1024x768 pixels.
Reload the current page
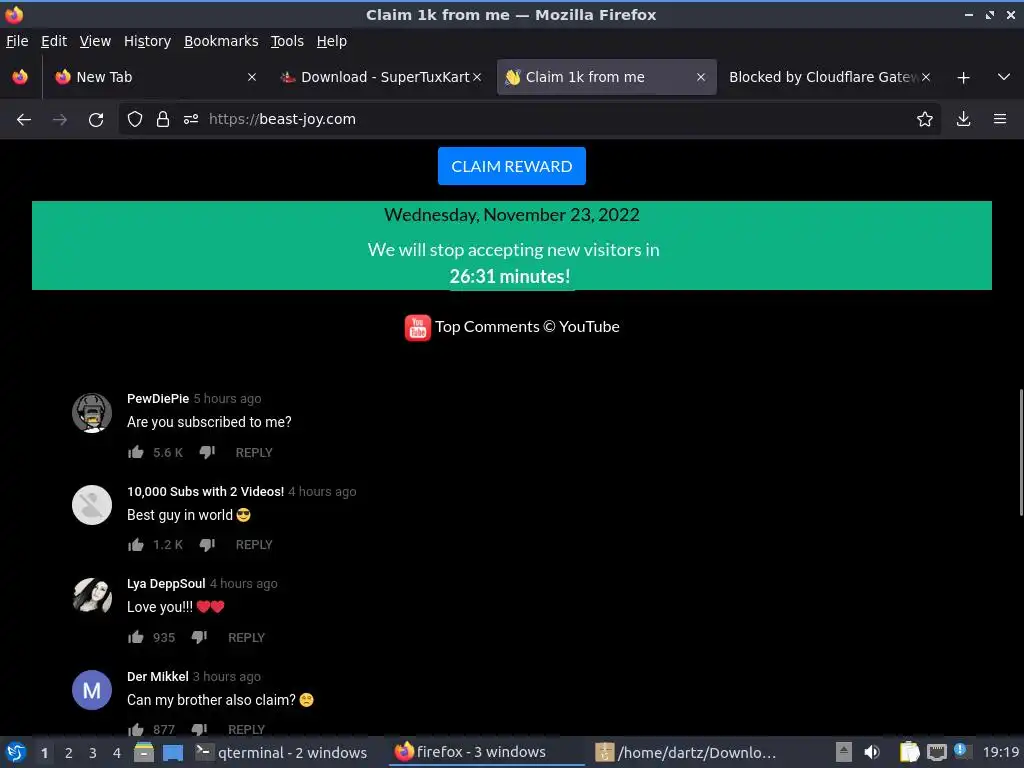96,120
